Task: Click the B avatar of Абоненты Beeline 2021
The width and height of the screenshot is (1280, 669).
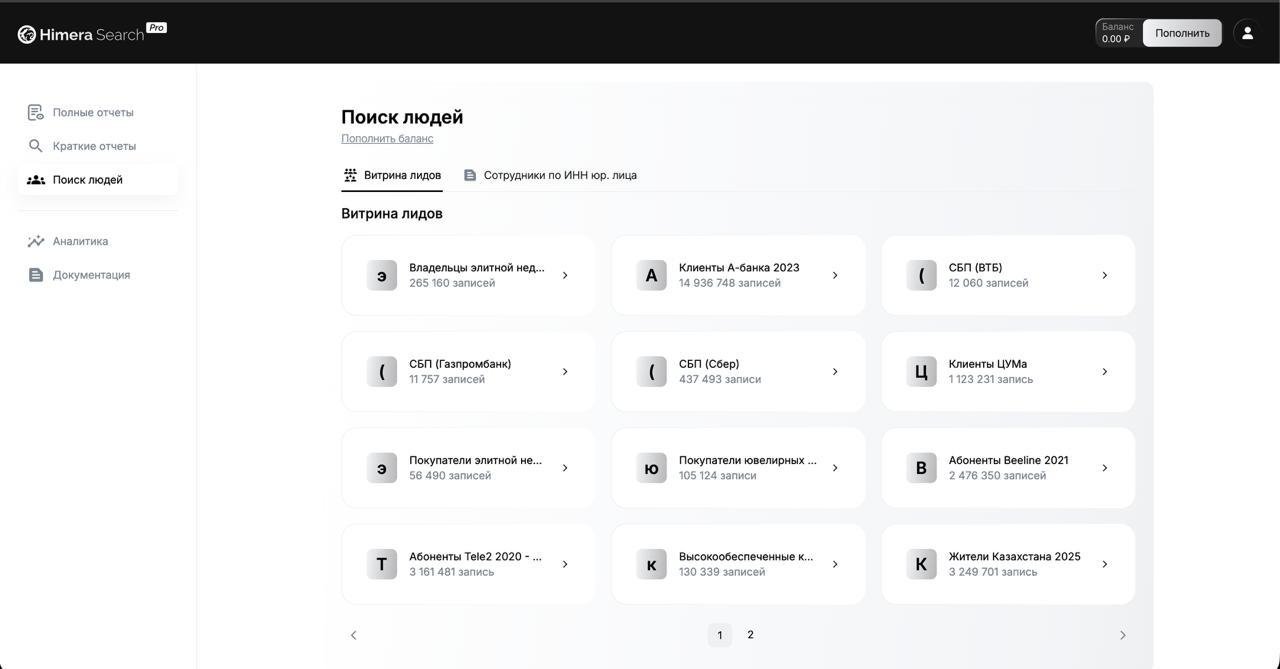Action: (x=921, y=468)
